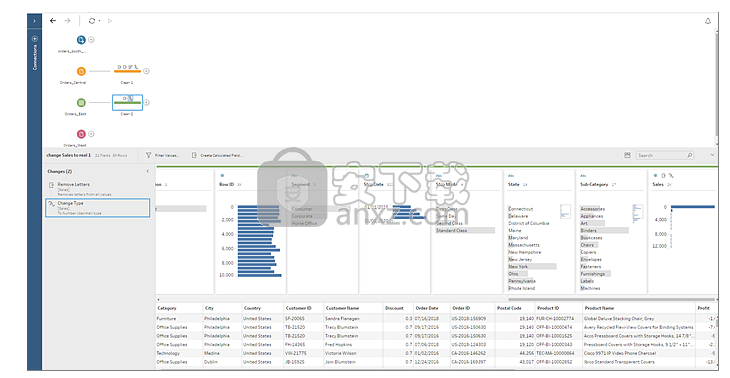Click the search magnifier icon

(x=689, y=155)
